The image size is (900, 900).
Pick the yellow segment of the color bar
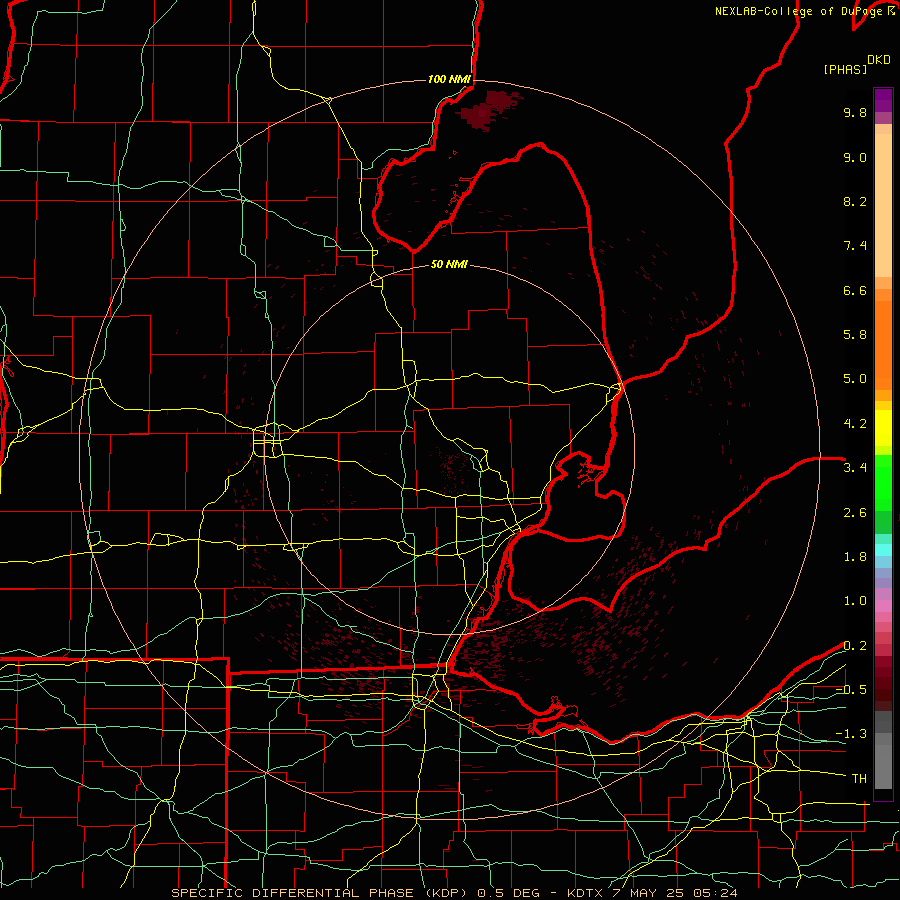tap(883, 428)
